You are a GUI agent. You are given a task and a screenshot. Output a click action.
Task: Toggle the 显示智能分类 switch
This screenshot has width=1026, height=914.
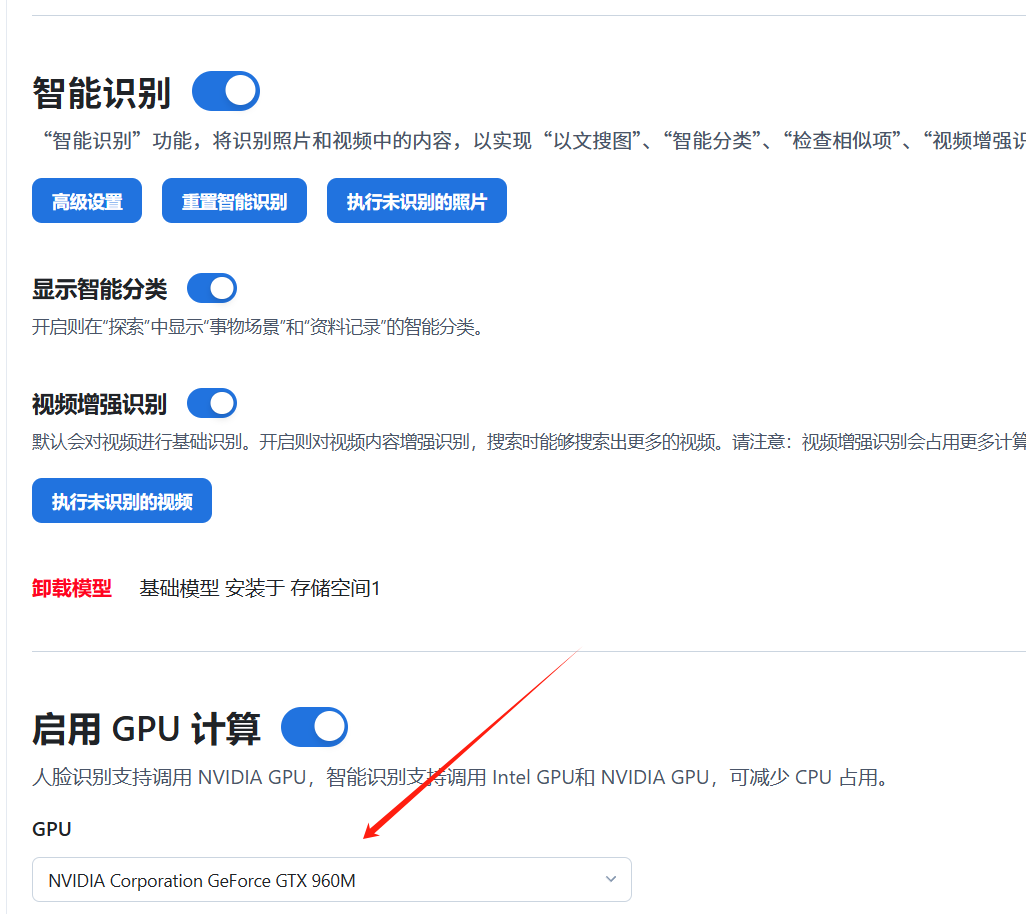point(212,289)
